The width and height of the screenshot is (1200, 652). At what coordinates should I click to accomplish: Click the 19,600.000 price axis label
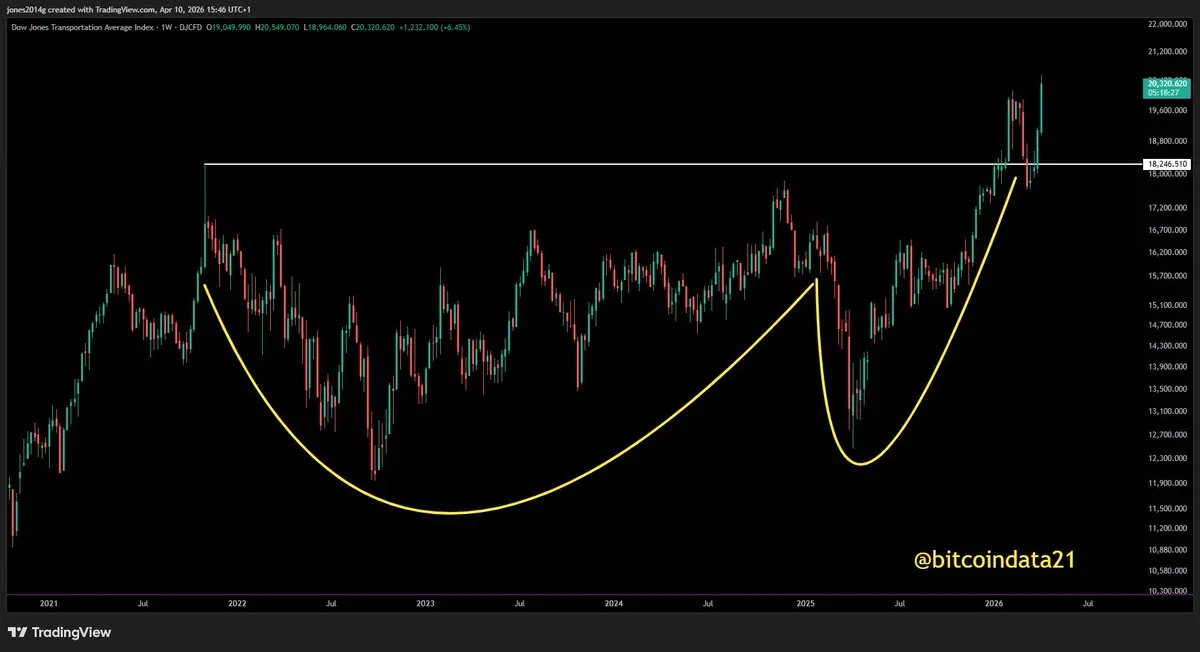(1167, 110)
